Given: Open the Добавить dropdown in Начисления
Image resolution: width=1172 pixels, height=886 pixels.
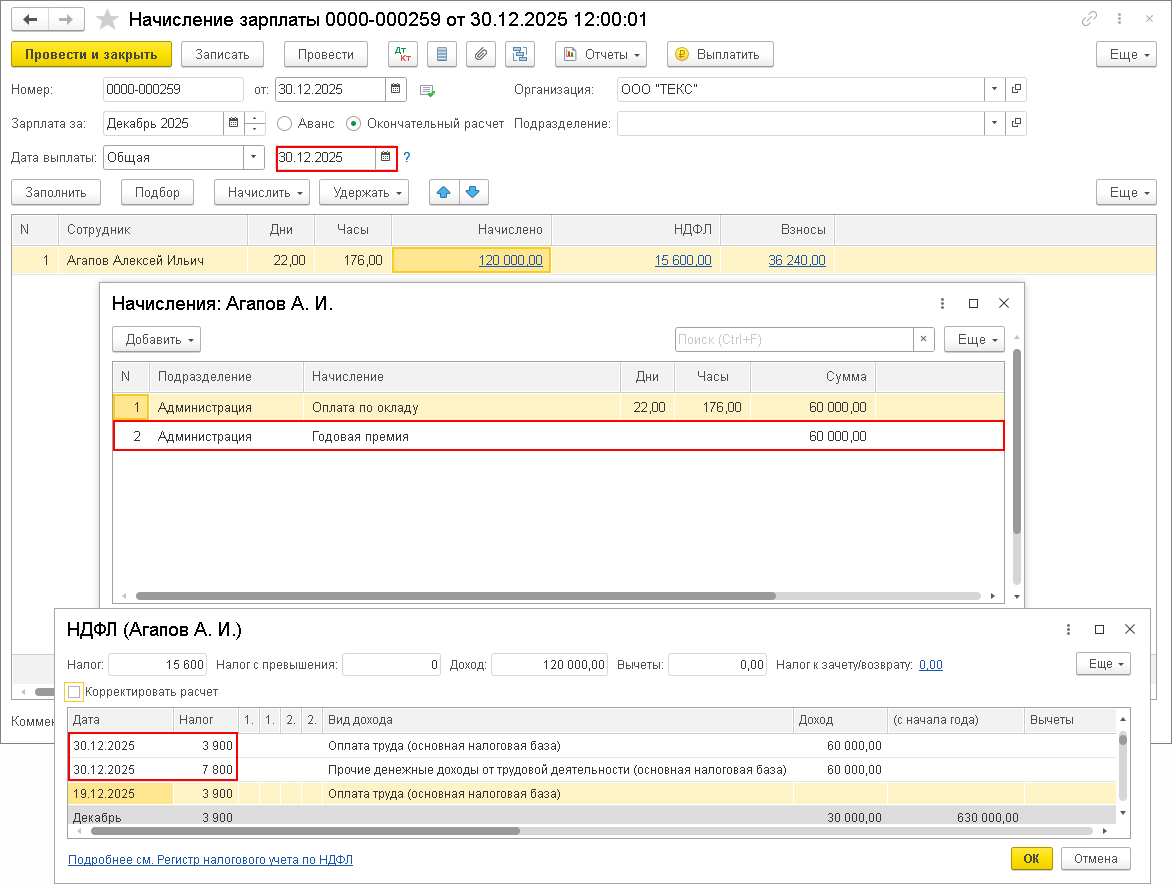Looking at the screenshot, I should (156, 339).
